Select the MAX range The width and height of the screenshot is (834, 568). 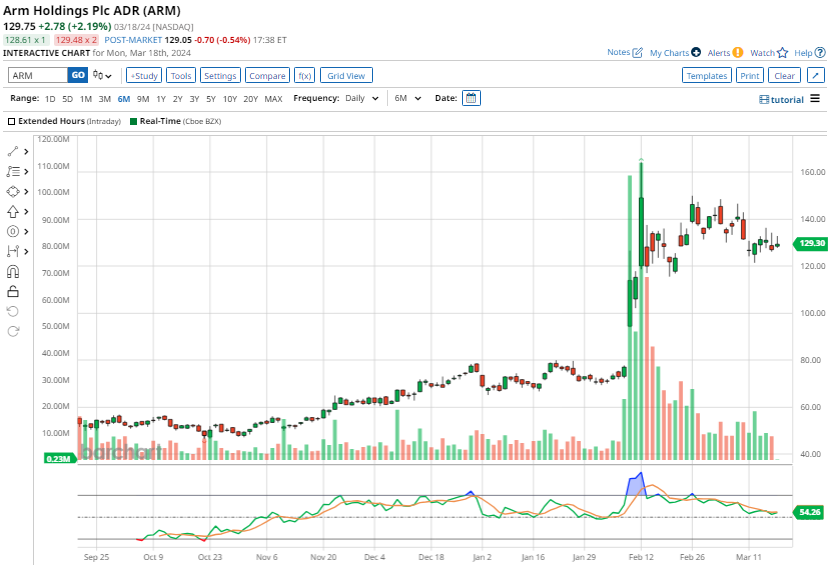coord(273,99)
